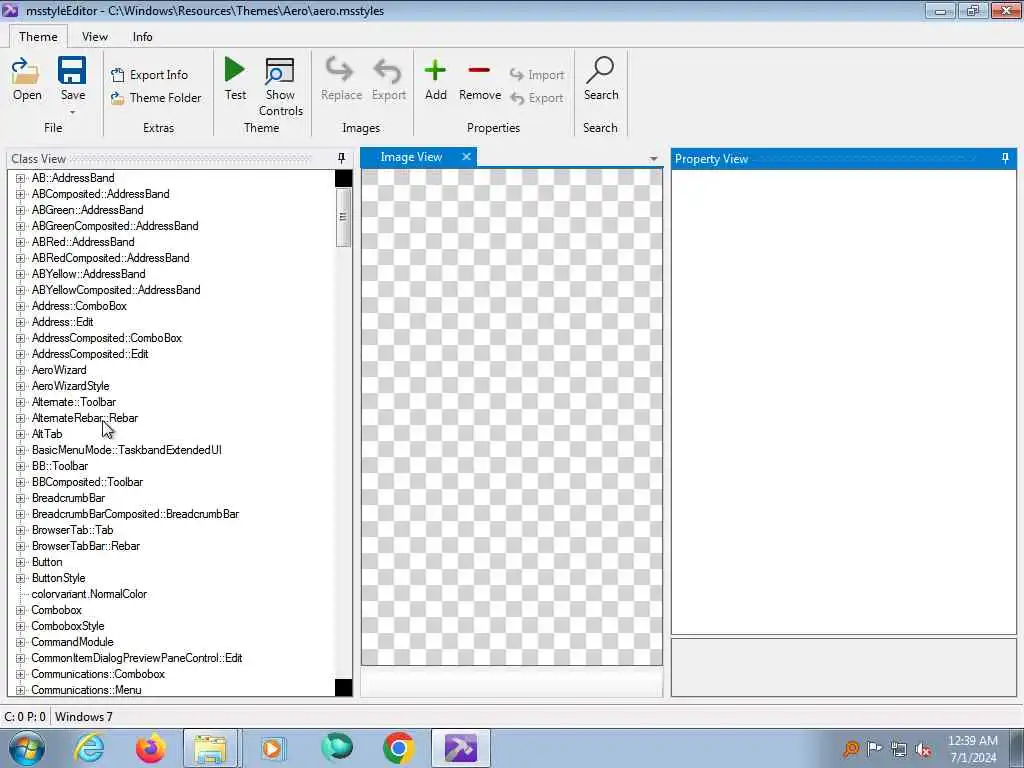Expand the ABGreen::AddressBand node

pyautogui.click(x=20, y=210)
